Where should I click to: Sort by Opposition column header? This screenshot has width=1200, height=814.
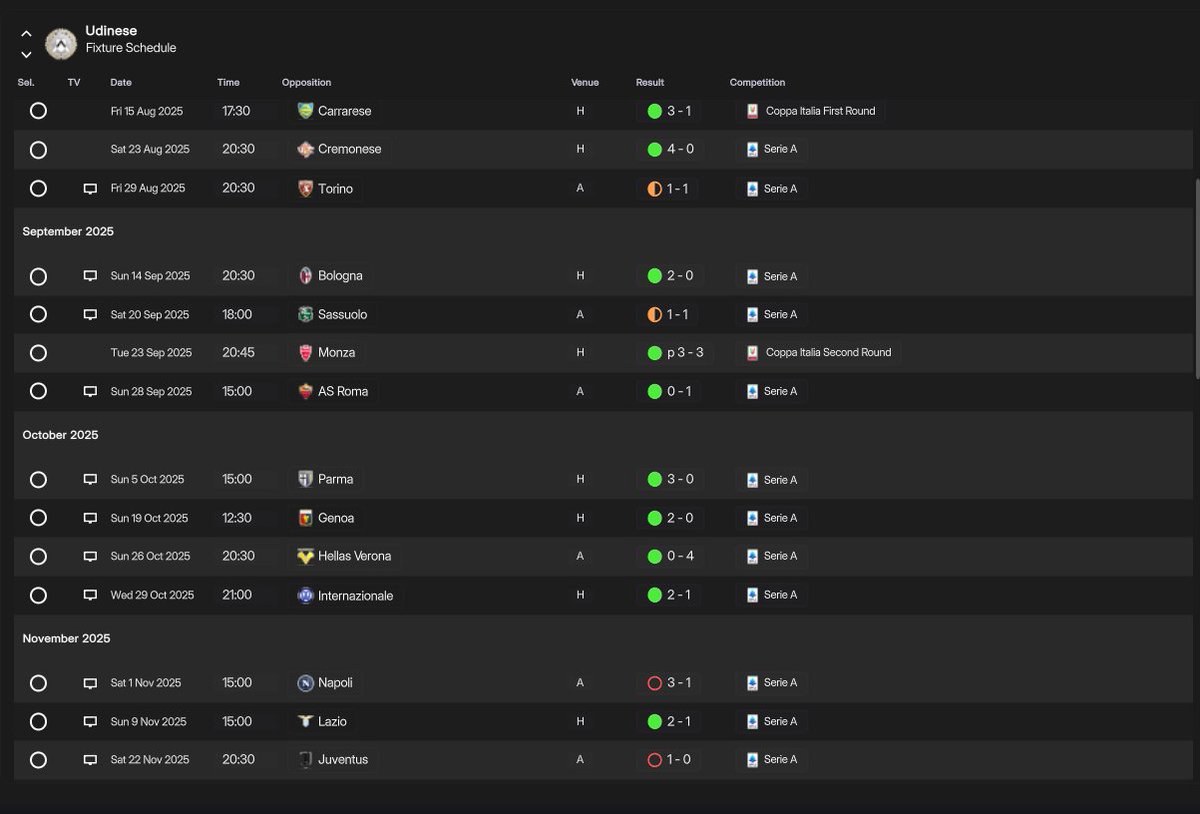[x=306, y=83]
